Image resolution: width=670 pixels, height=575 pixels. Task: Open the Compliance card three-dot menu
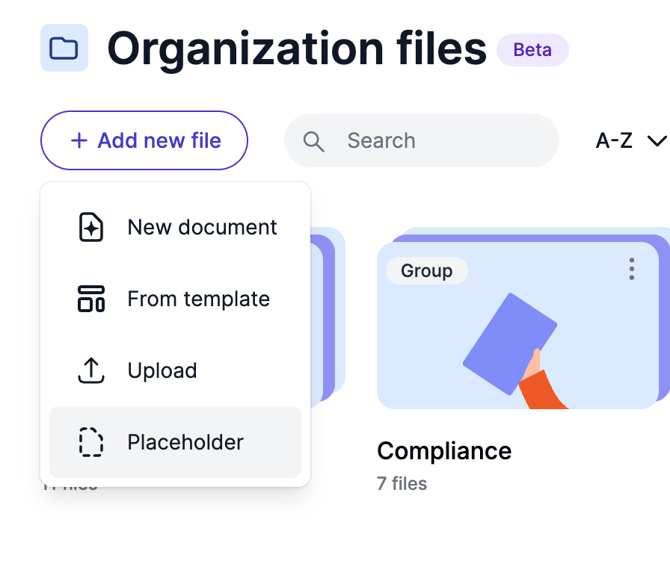(x=632, y=269)
